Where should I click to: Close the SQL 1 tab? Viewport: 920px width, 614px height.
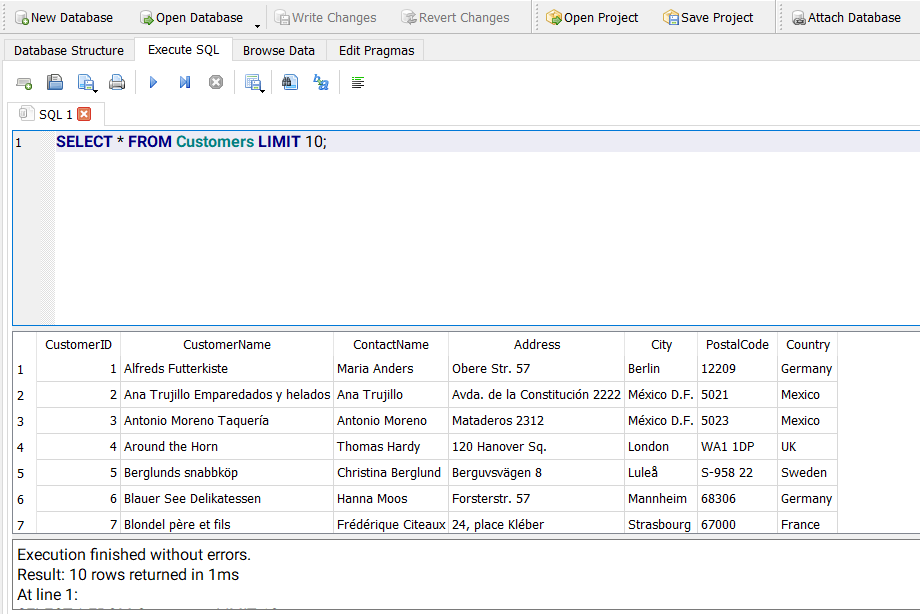[84, 114]
